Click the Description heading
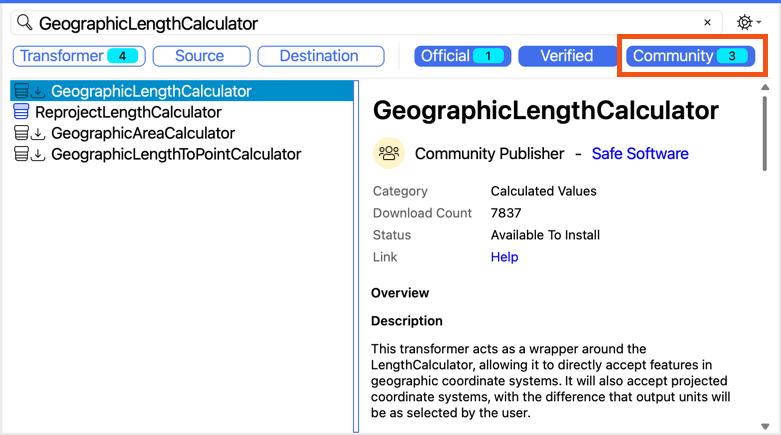Viewport: 781px width, 435px height. [407, 321]
